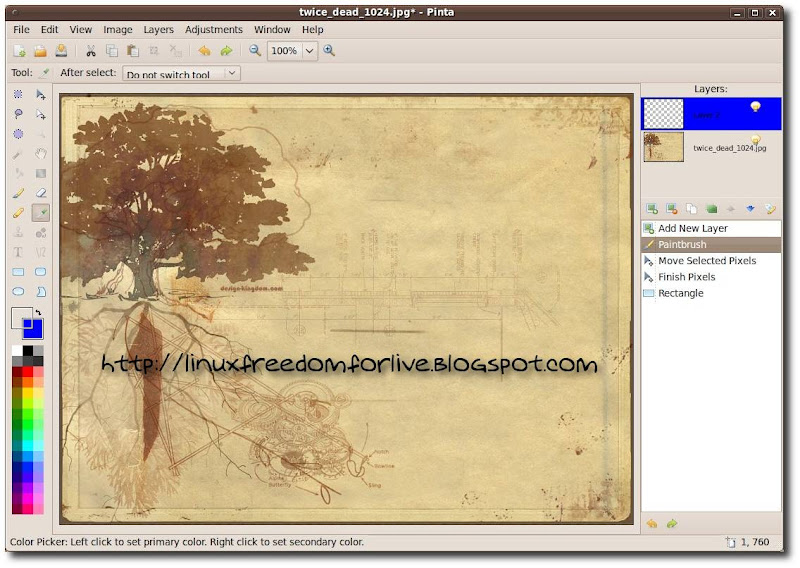Click the Save image toolbar icon
This screenshot has height=568, width=800.
61,51
